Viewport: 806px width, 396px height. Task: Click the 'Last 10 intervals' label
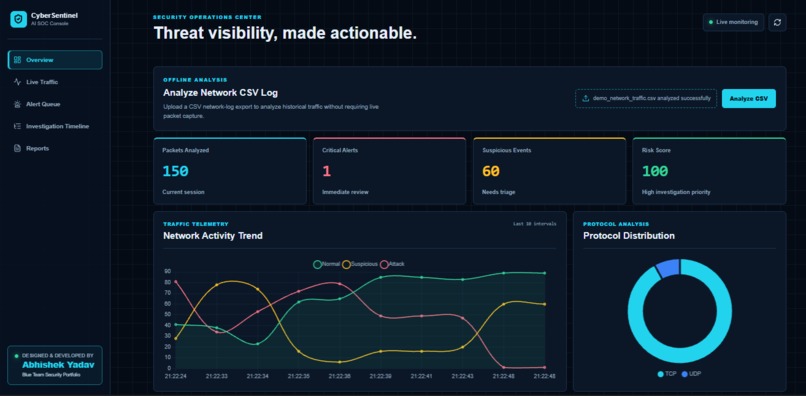(x=535, y=224)
